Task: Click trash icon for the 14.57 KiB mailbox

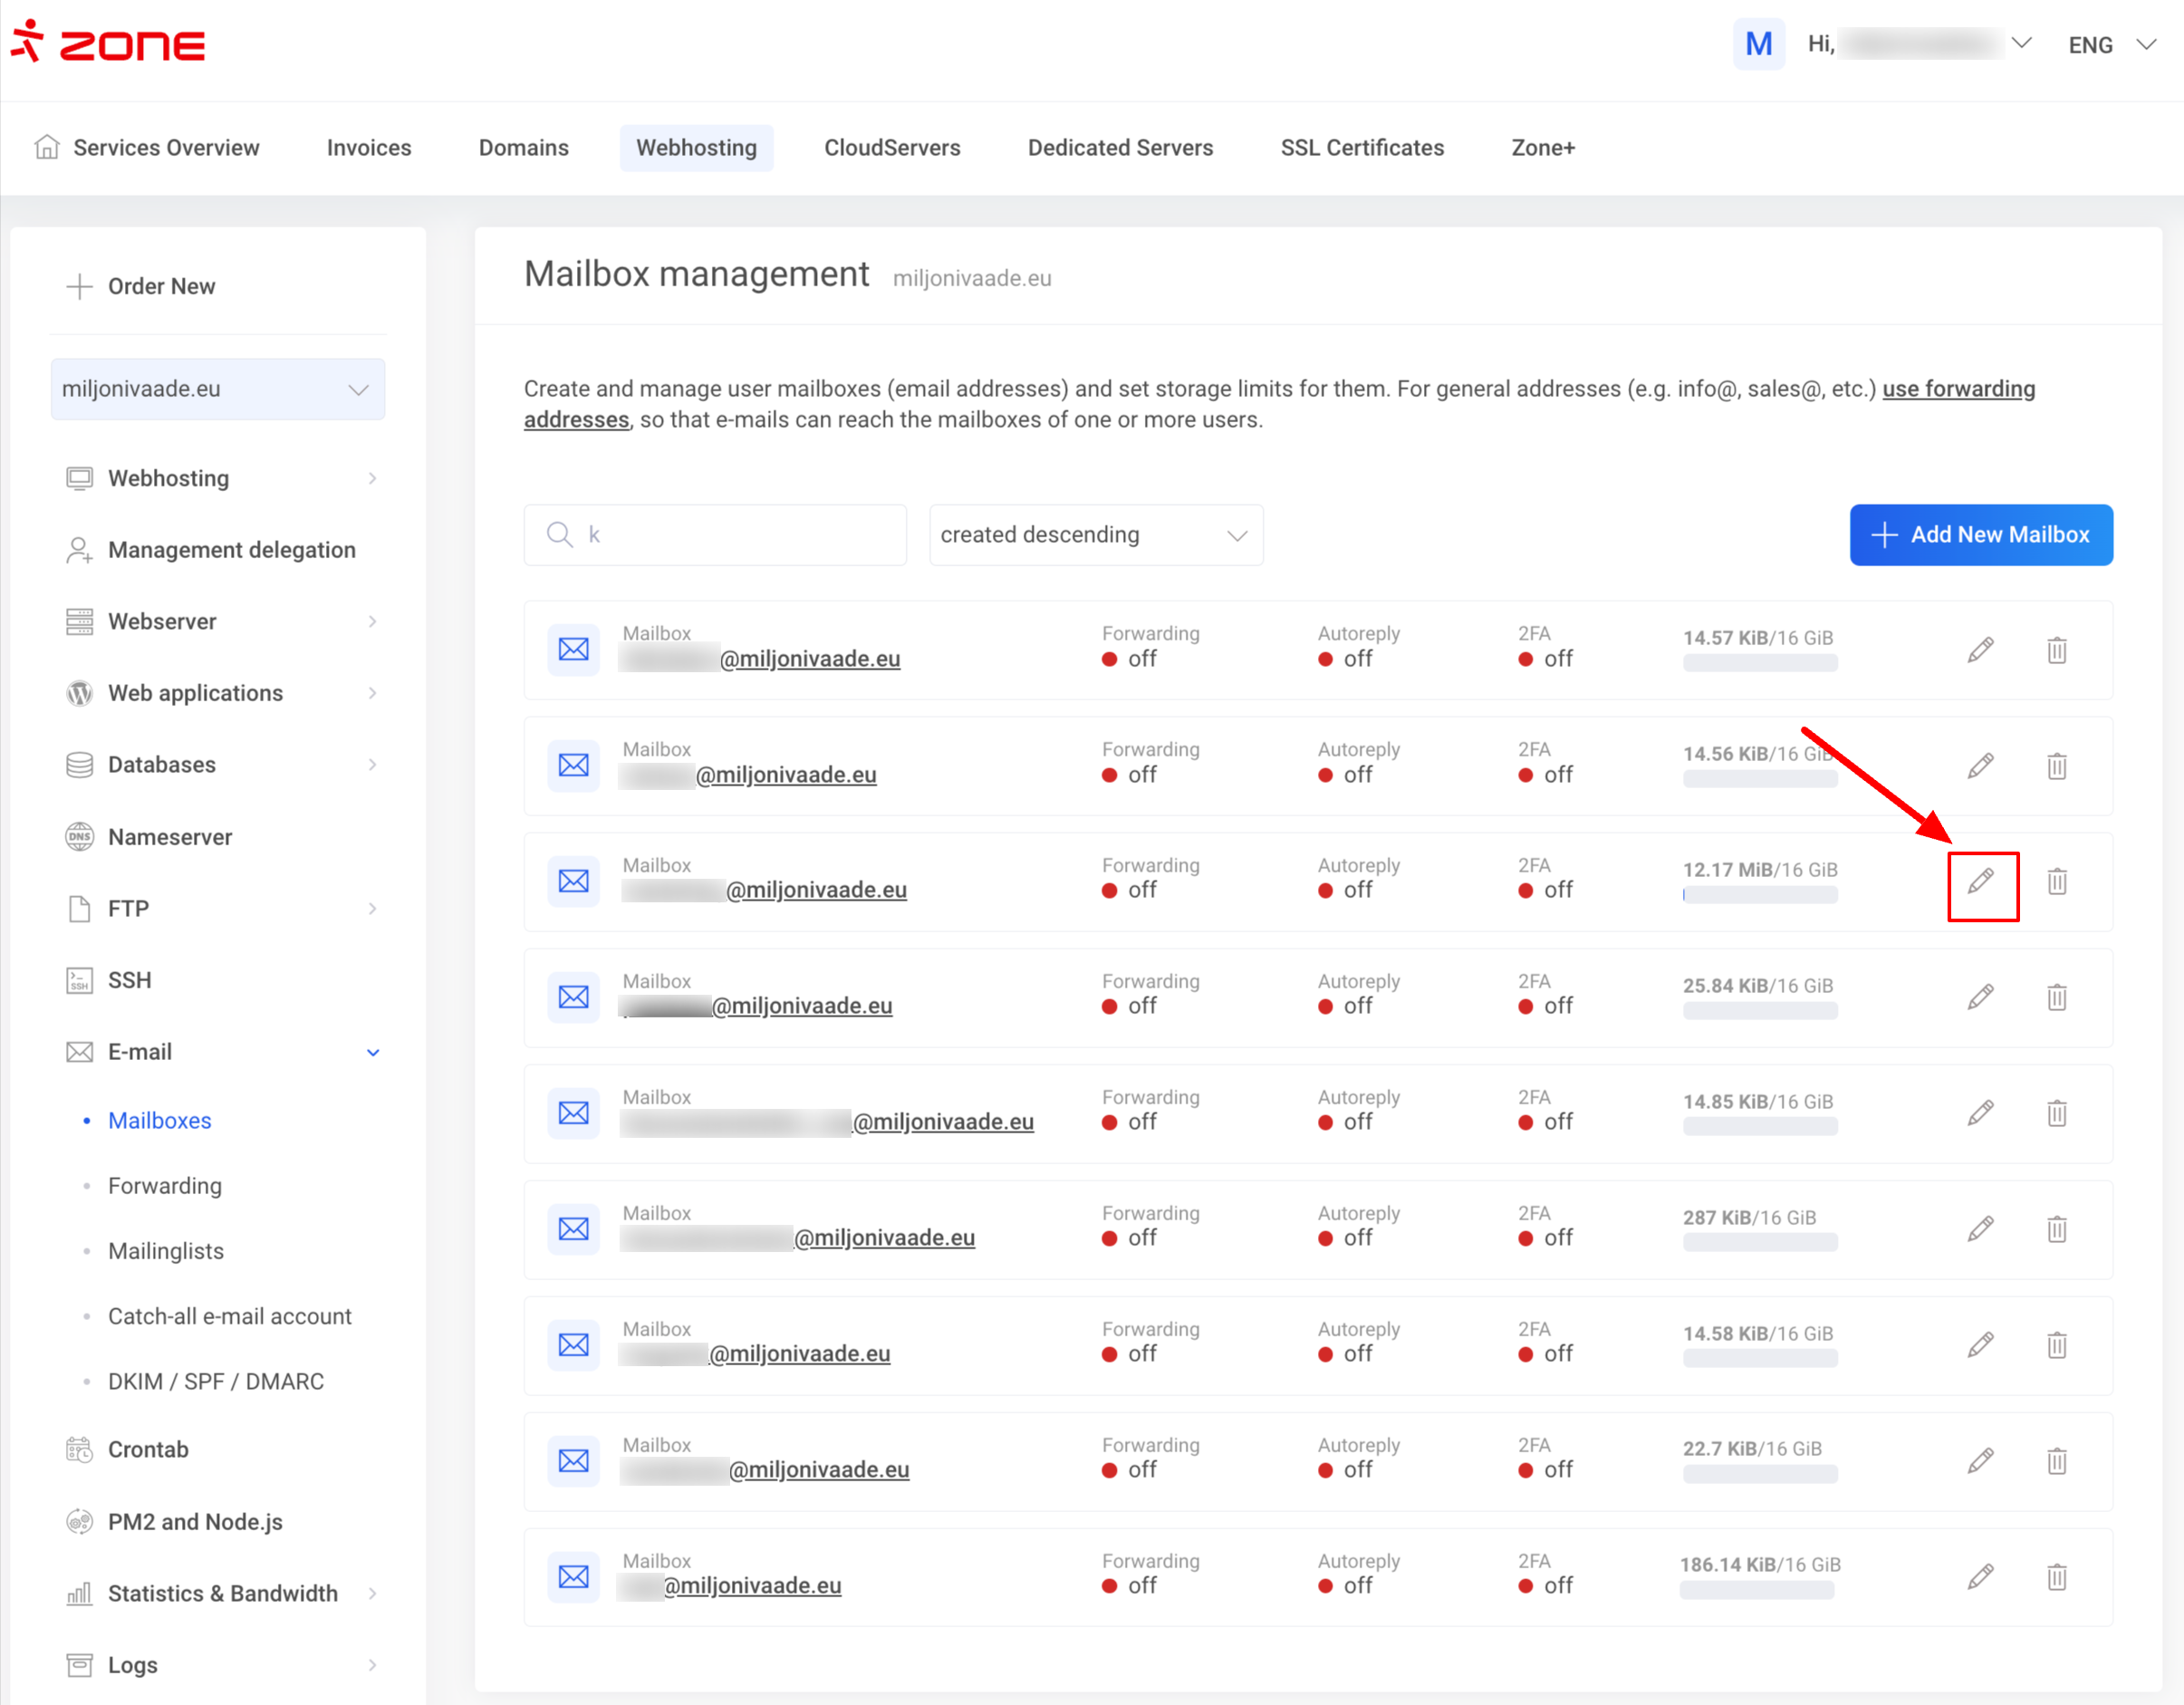Action: tap(2056, 650)
